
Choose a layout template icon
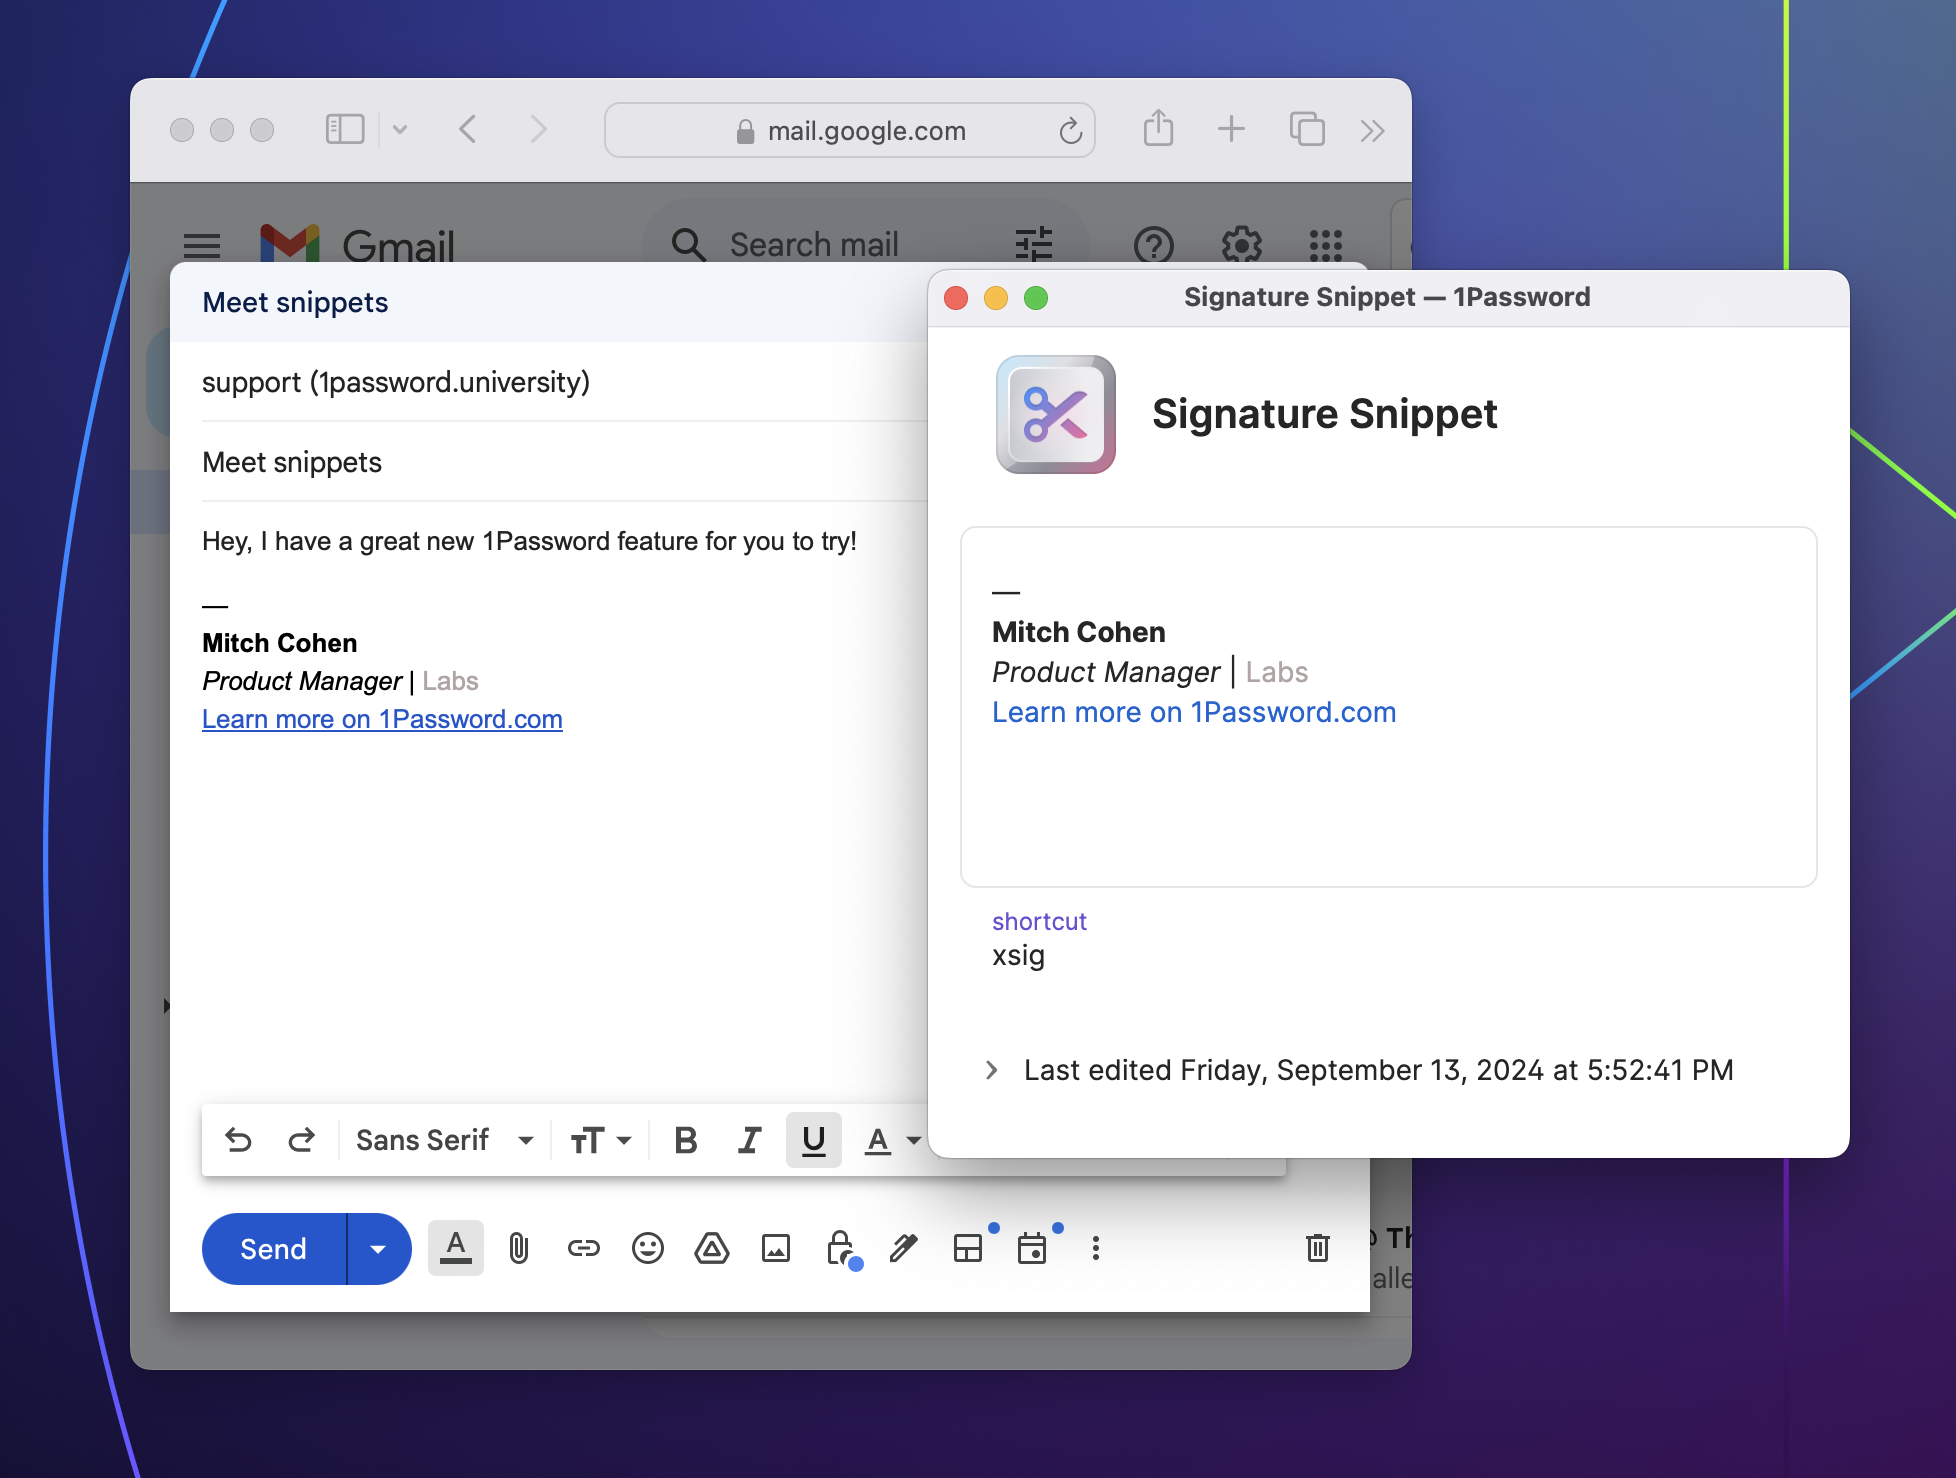coord(968,1248)
